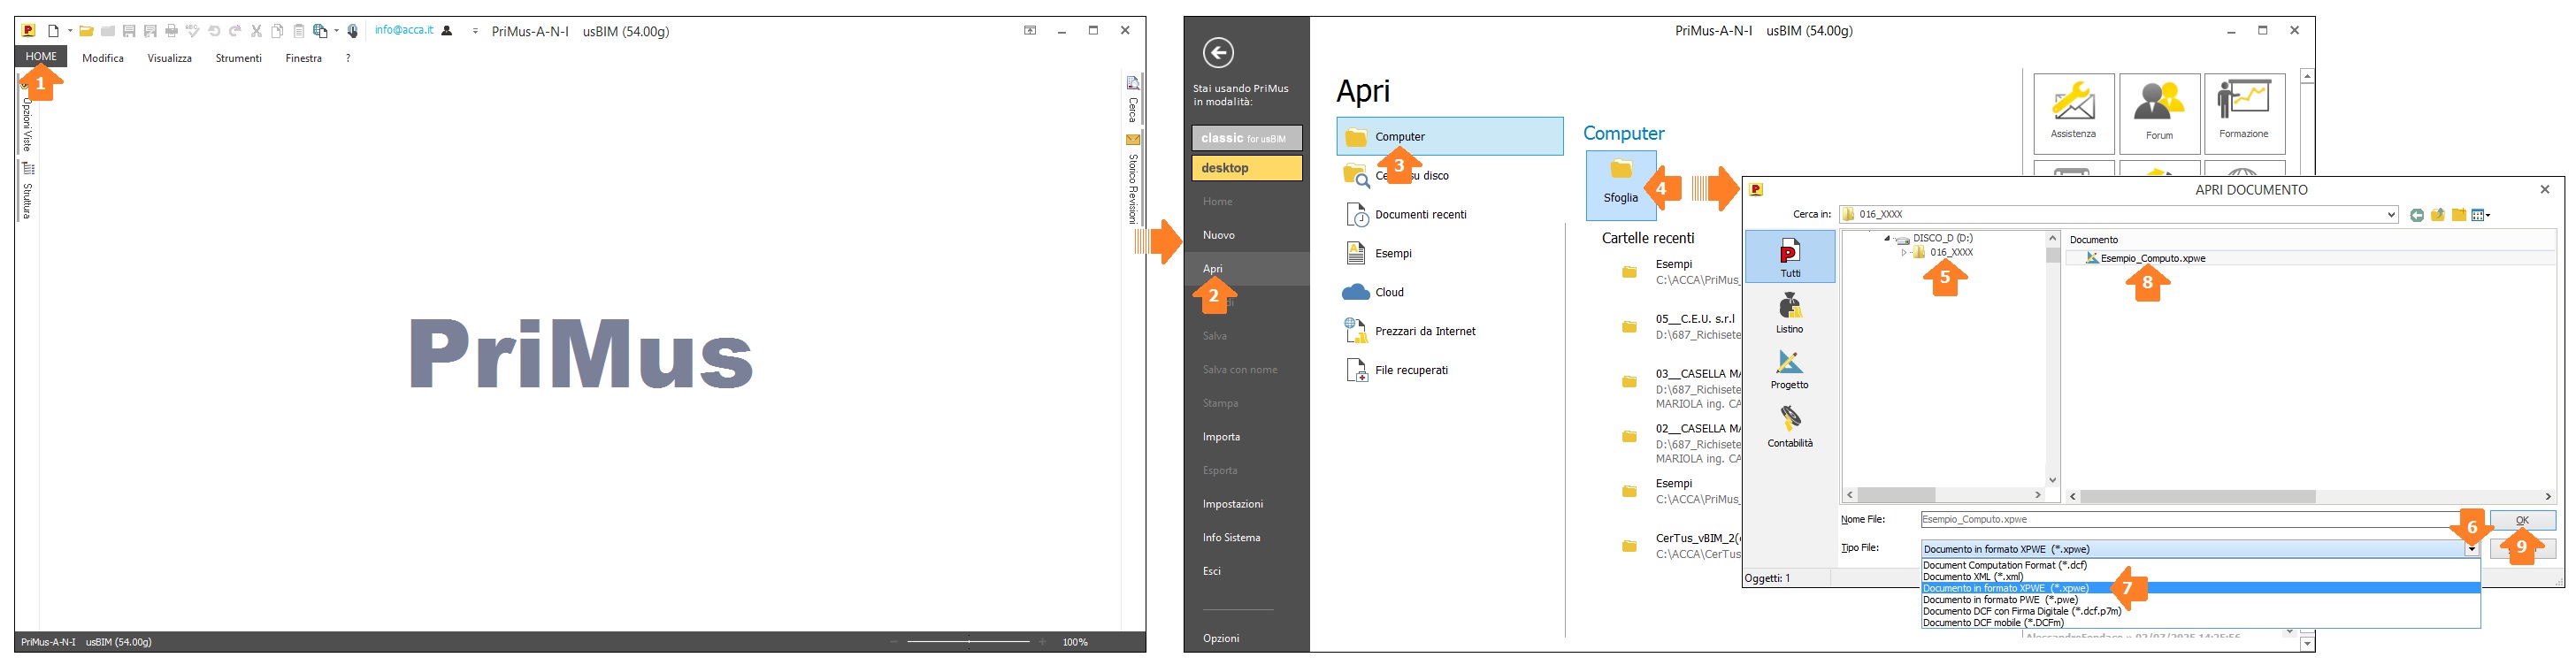The image size is (2576, 665).
Task: Click the Undo arrow in the quick toolbar
Action: (x=214, y=31)
